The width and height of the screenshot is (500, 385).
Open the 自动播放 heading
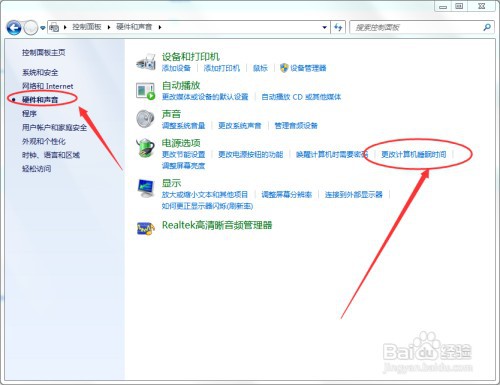(x=181, y=86)
